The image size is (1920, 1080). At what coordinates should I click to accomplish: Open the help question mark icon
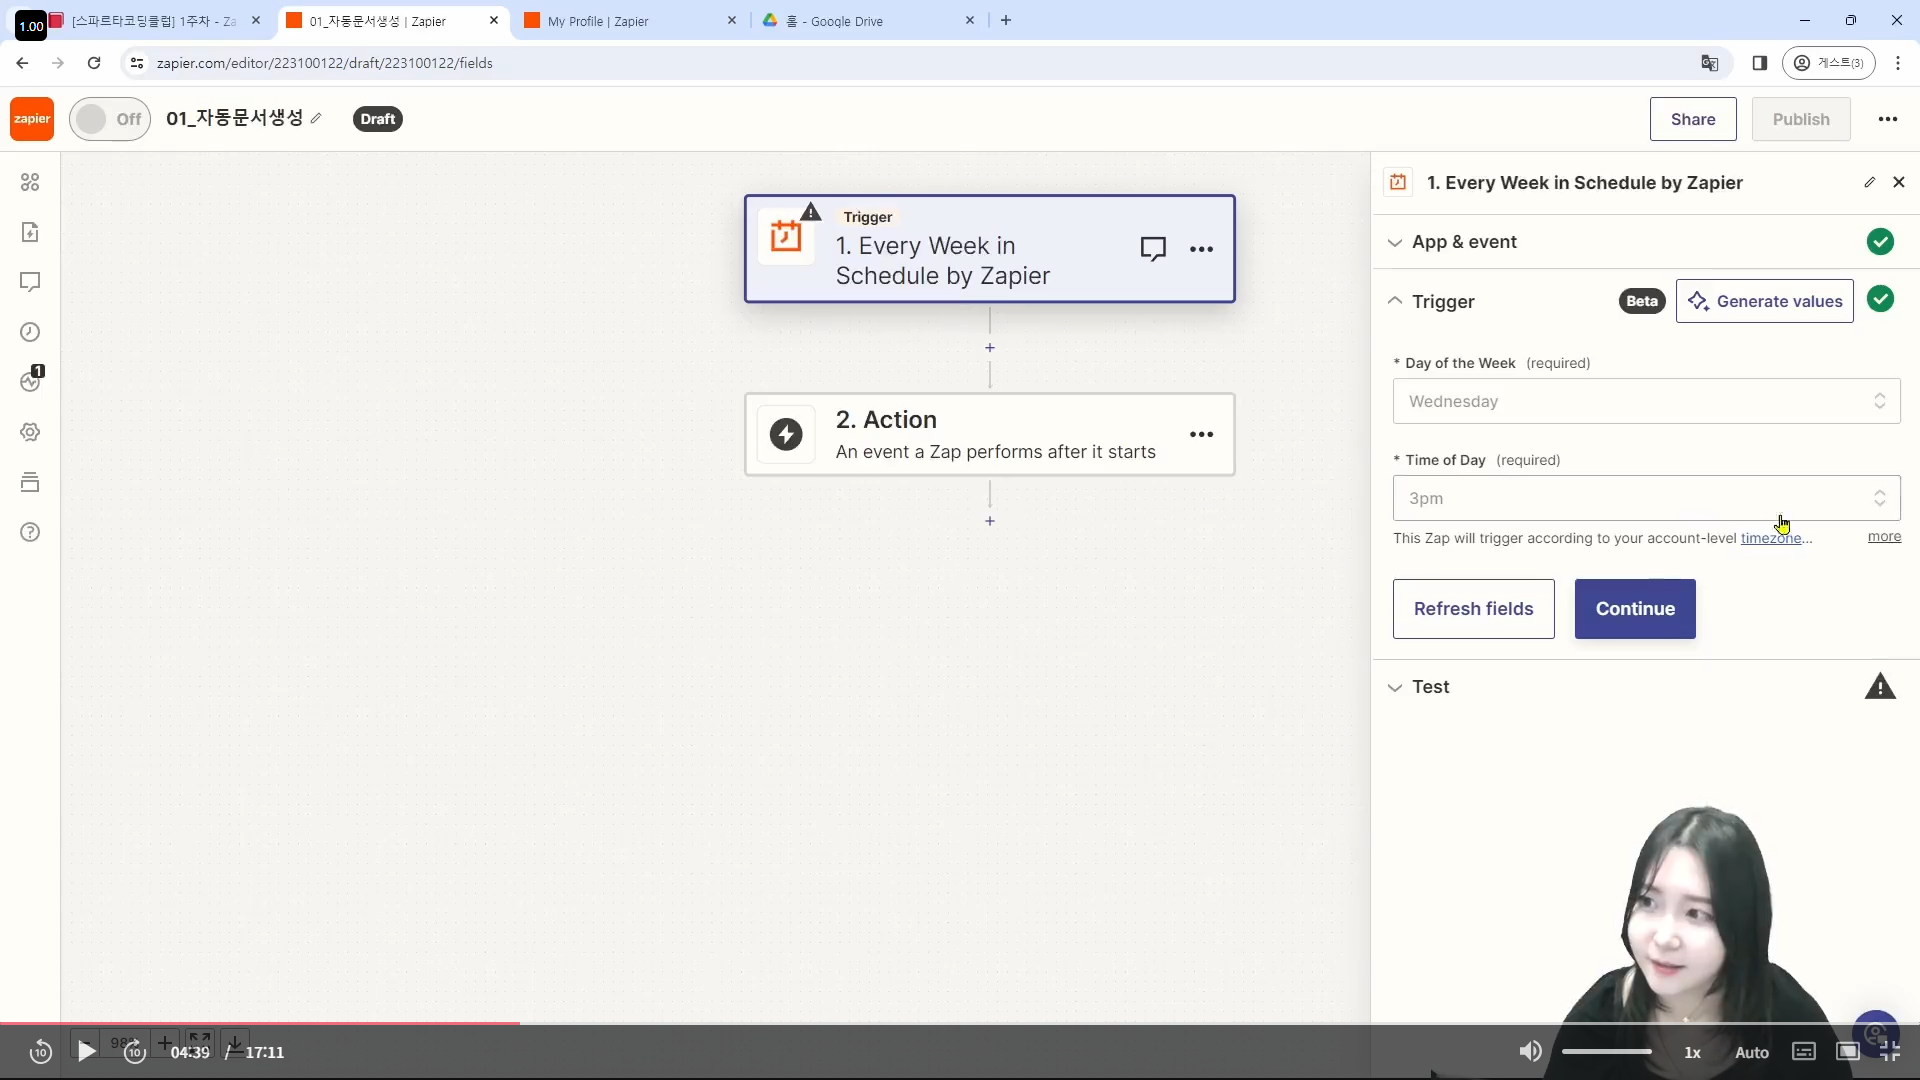(x=30, y=532)
